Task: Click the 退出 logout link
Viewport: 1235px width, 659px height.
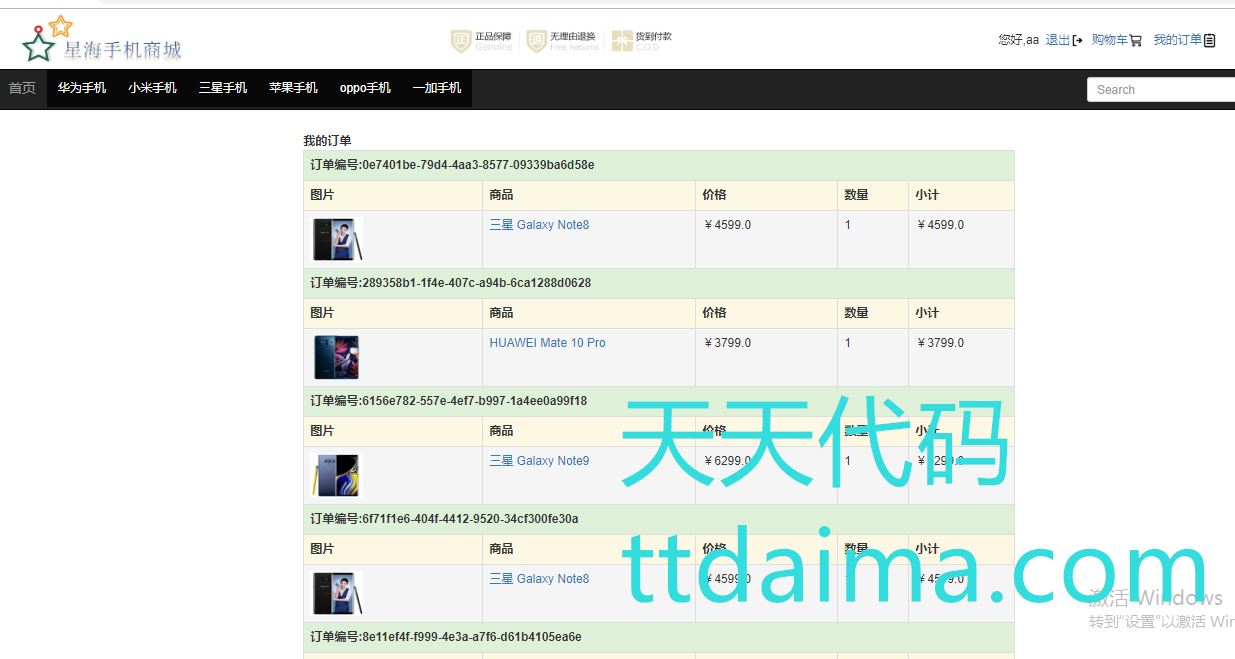Action: point(1057,40)
